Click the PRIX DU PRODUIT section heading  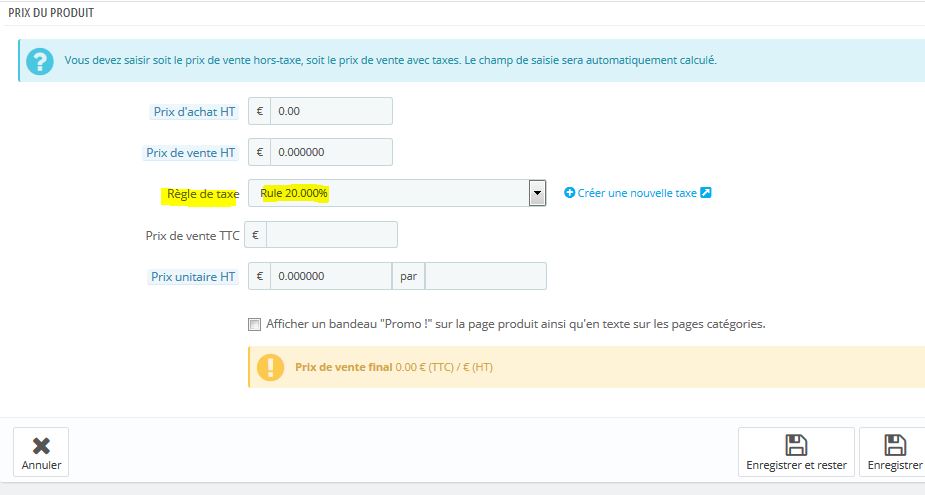point(51,12)
